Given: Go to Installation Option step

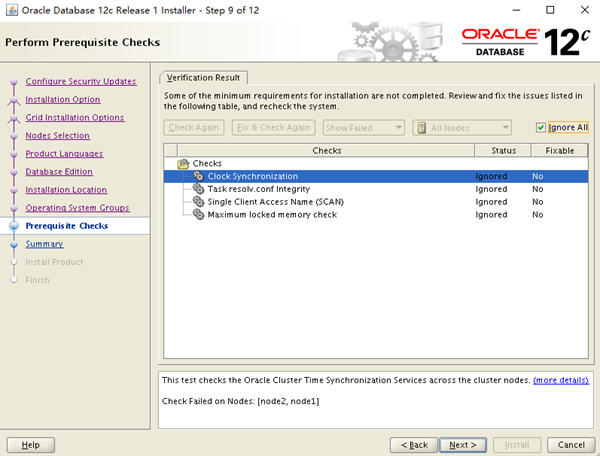Looking at the screenshot, I should [x=63, y=99].
